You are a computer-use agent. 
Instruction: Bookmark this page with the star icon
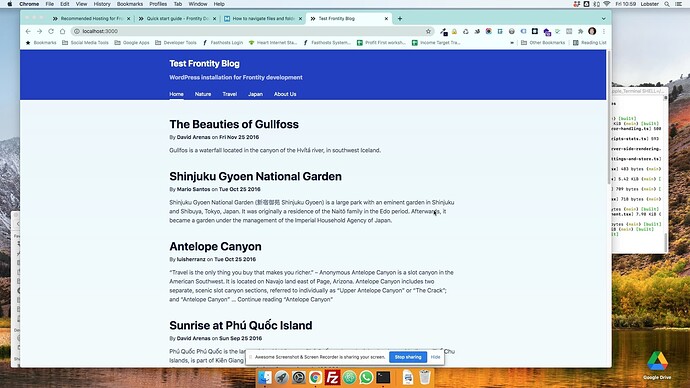(428, 31)
